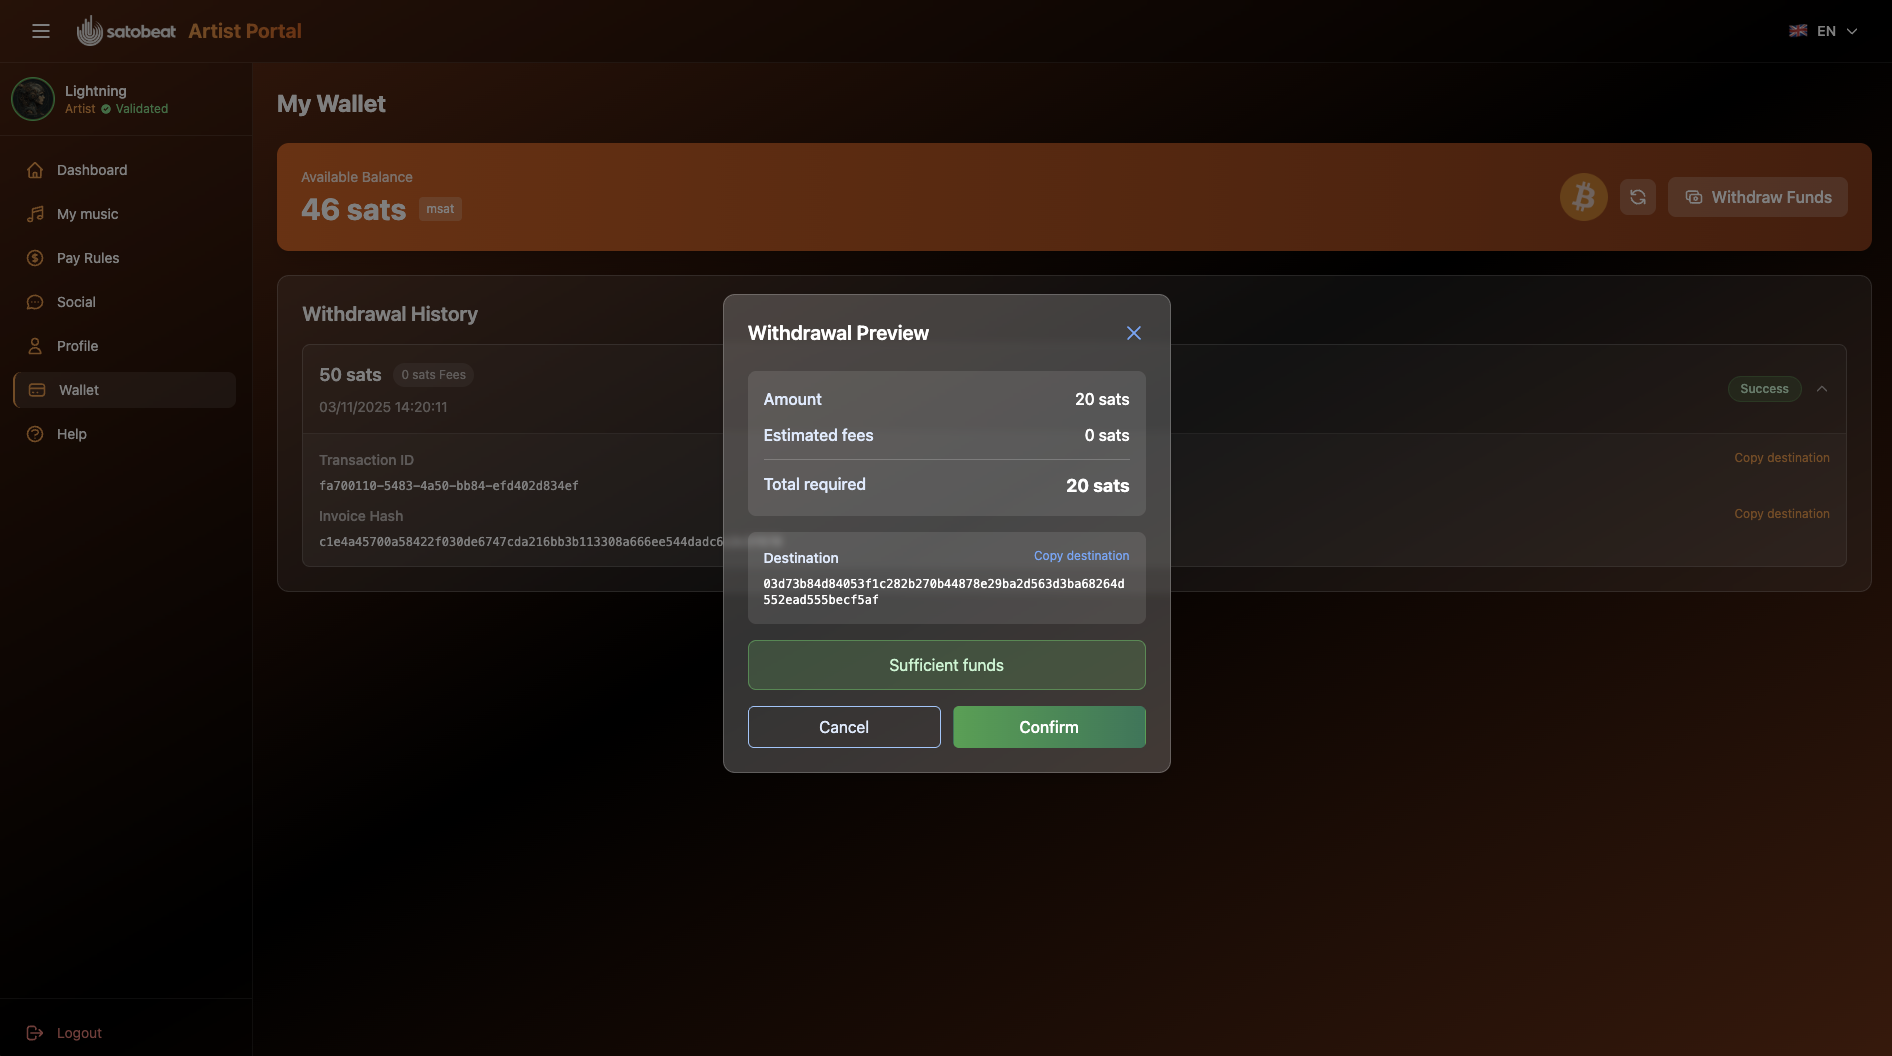This screenshot has height=1056, width=1892.
Task: Click the Profile person icon
Action: tap(35, 346)
